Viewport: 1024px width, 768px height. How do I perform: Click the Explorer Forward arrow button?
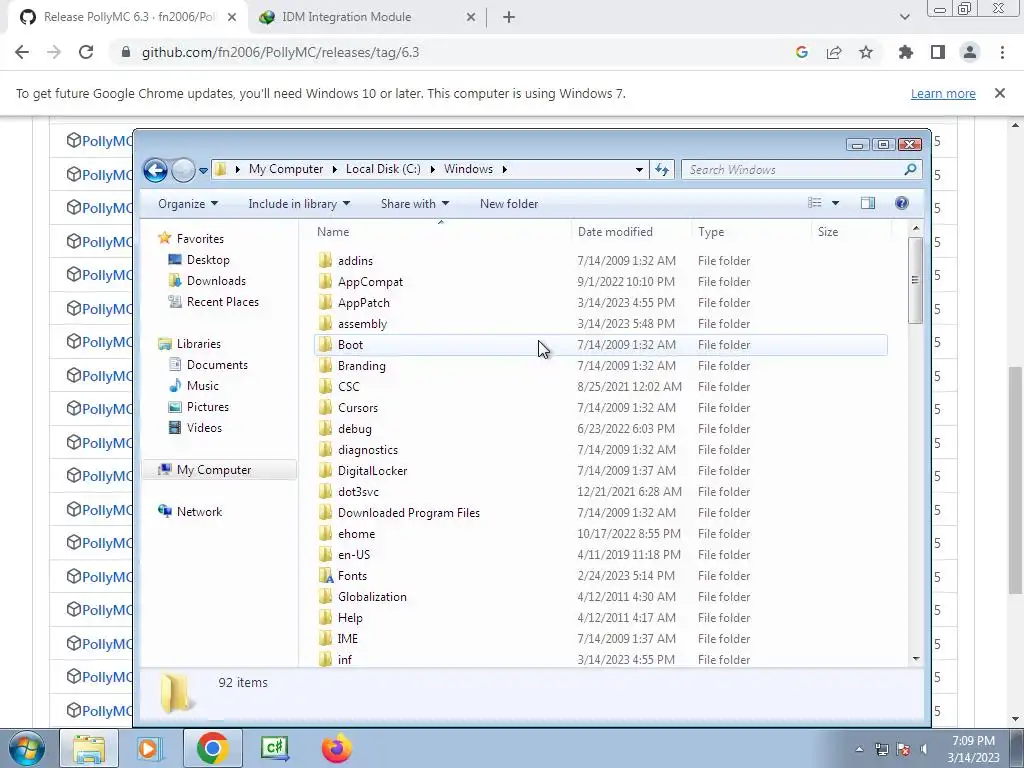pyautogui.click(x=184, y=170)
